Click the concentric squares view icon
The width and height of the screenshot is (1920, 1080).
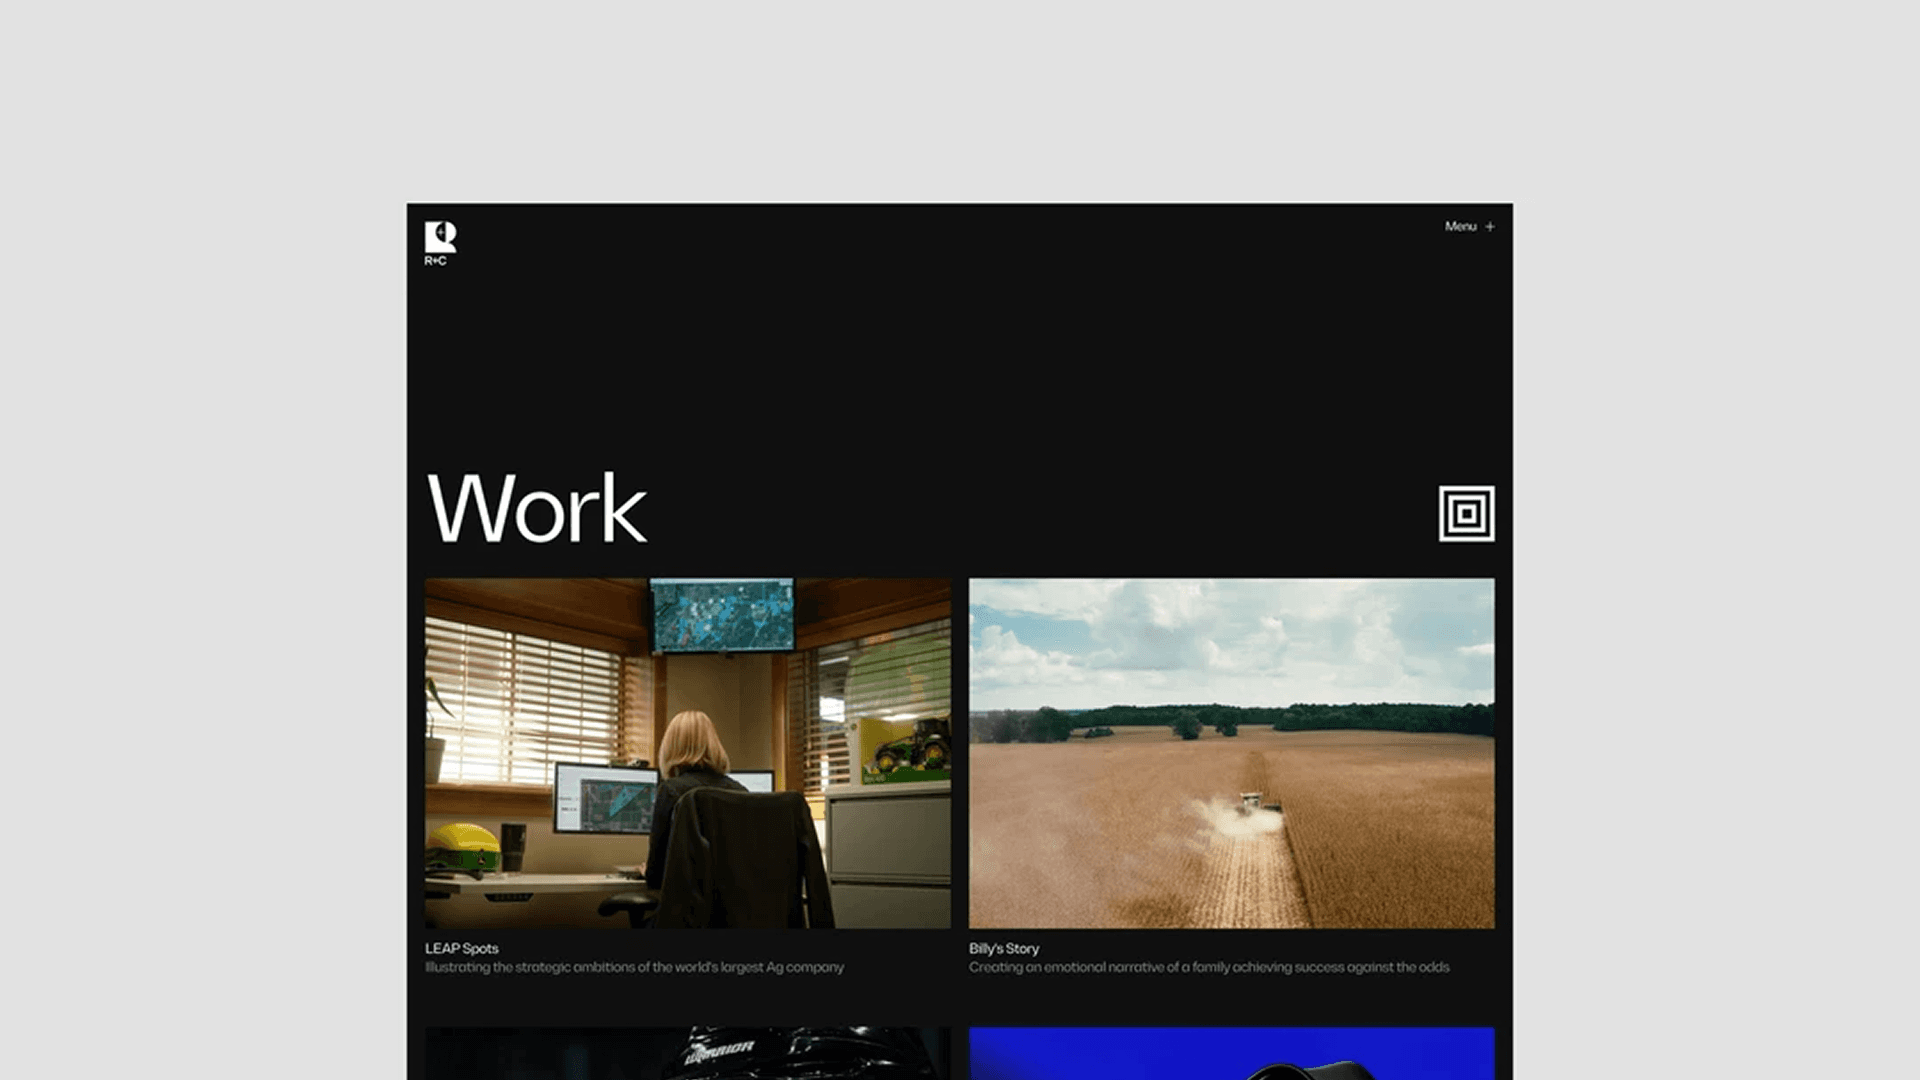click(1466, 513)
